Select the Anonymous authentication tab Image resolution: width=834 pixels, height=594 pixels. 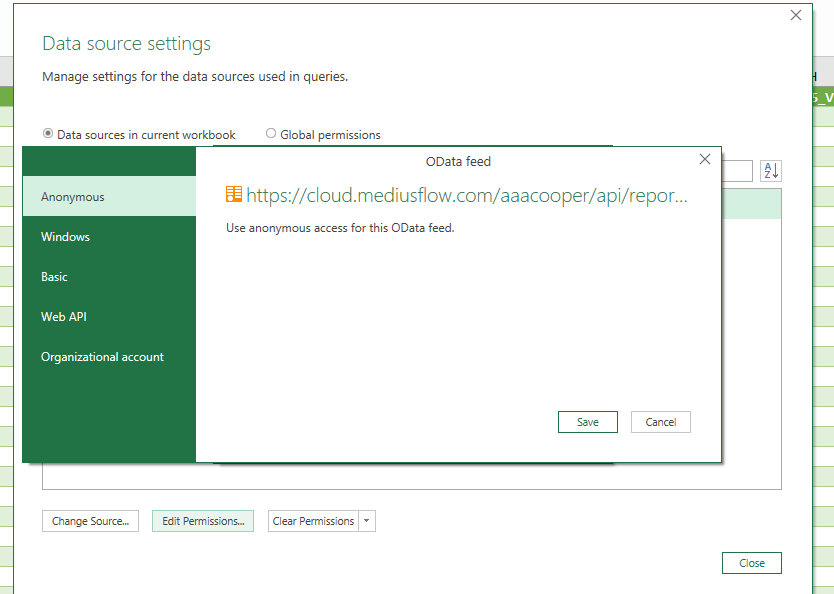(x=109, y=196)
